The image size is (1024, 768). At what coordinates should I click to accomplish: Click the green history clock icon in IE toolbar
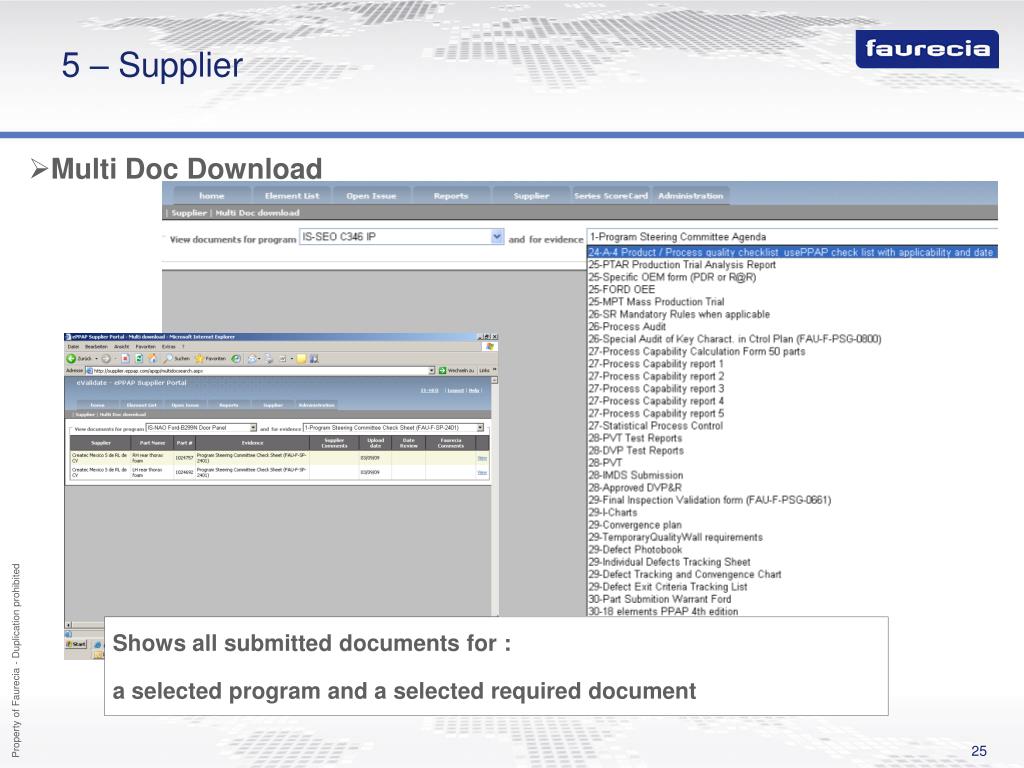[x=236, y=359]
